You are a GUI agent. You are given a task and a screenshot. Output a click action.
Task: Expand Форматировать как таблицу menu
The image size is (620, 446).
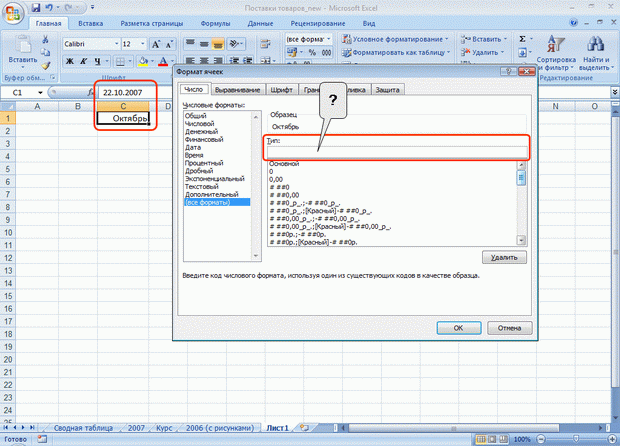[x=396, y=52]
